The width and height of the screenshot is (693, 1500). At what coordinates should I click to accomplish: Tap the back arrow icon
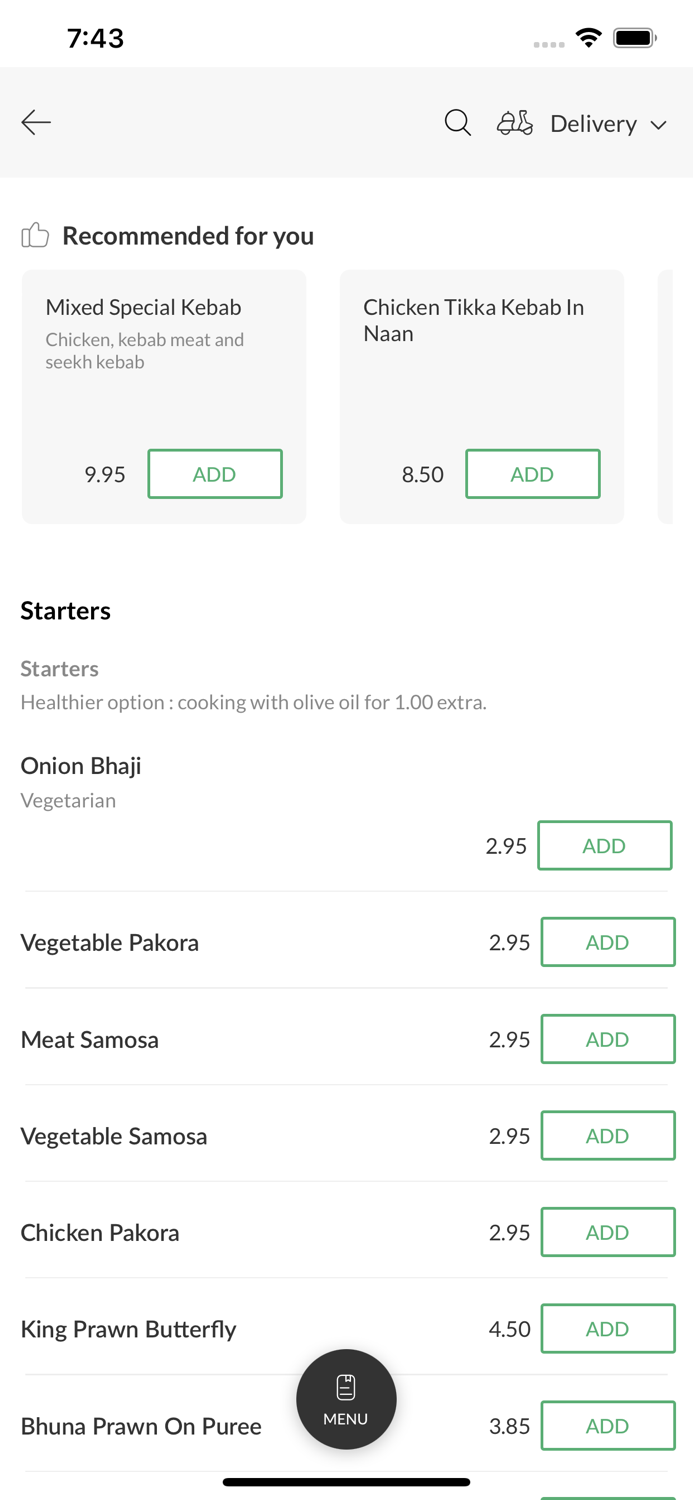point(36,123)
